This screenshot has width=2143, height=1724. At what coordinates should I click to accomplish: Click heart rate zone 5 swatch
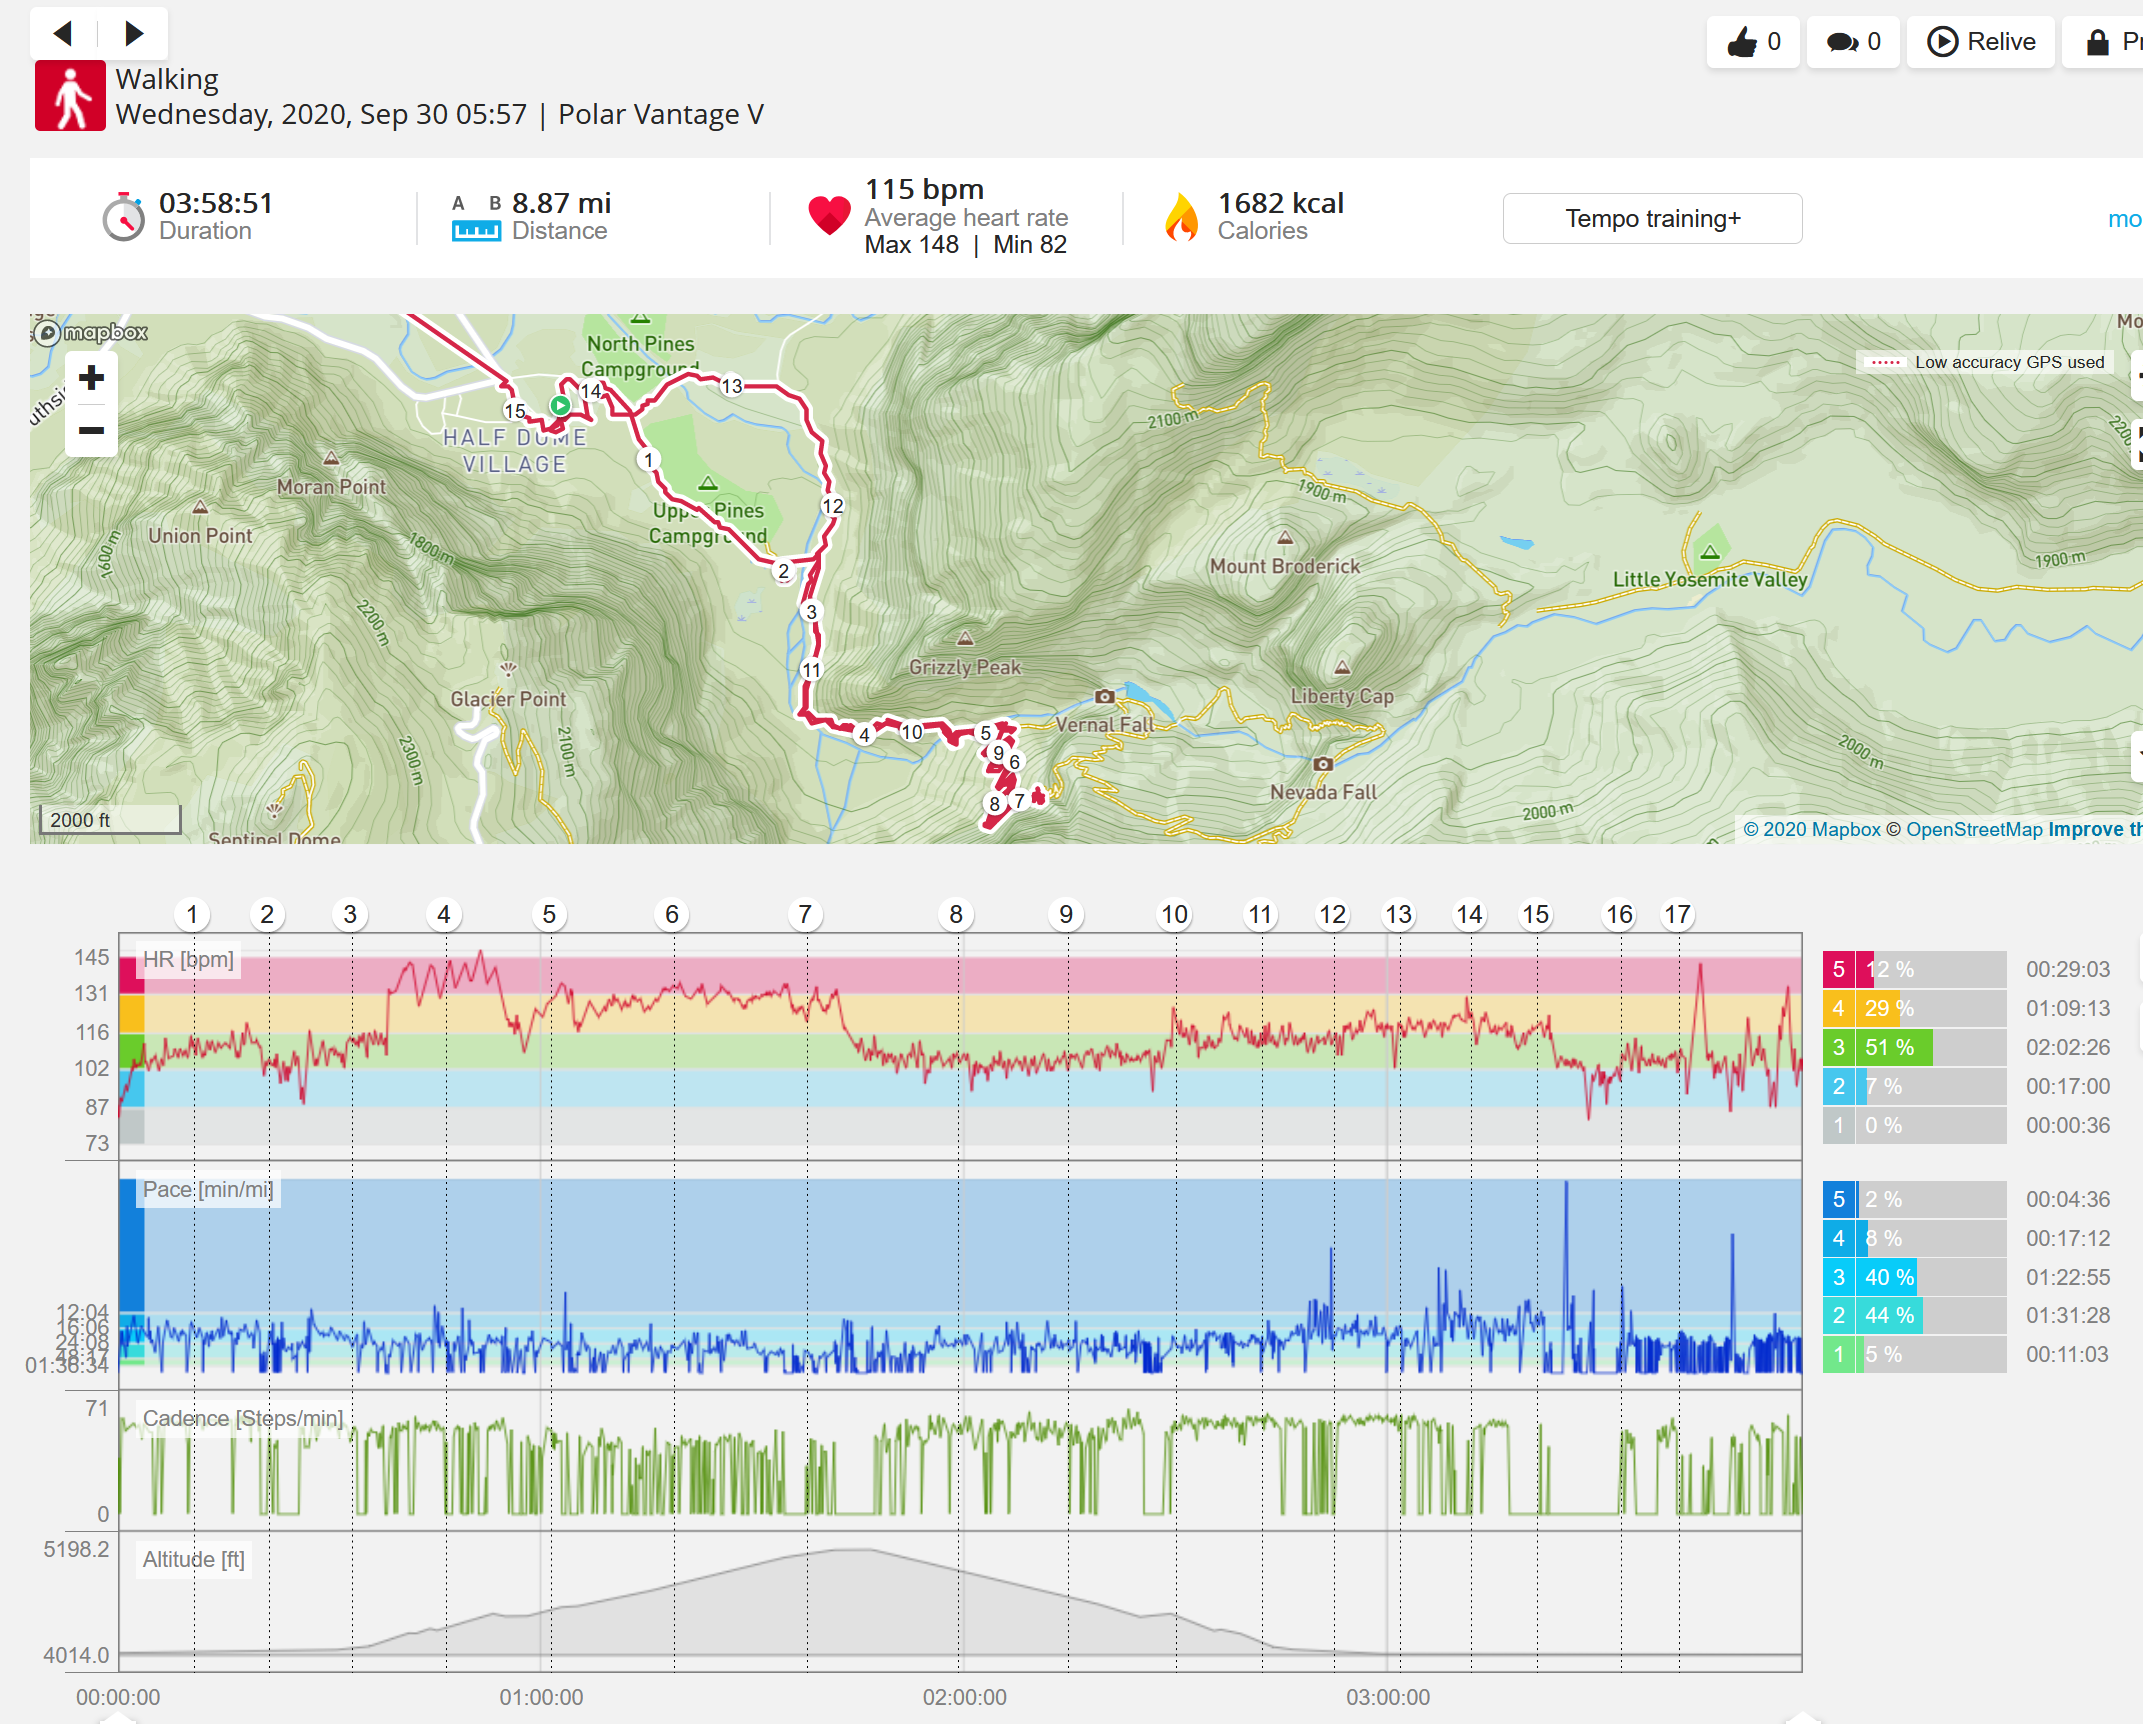1838,969
